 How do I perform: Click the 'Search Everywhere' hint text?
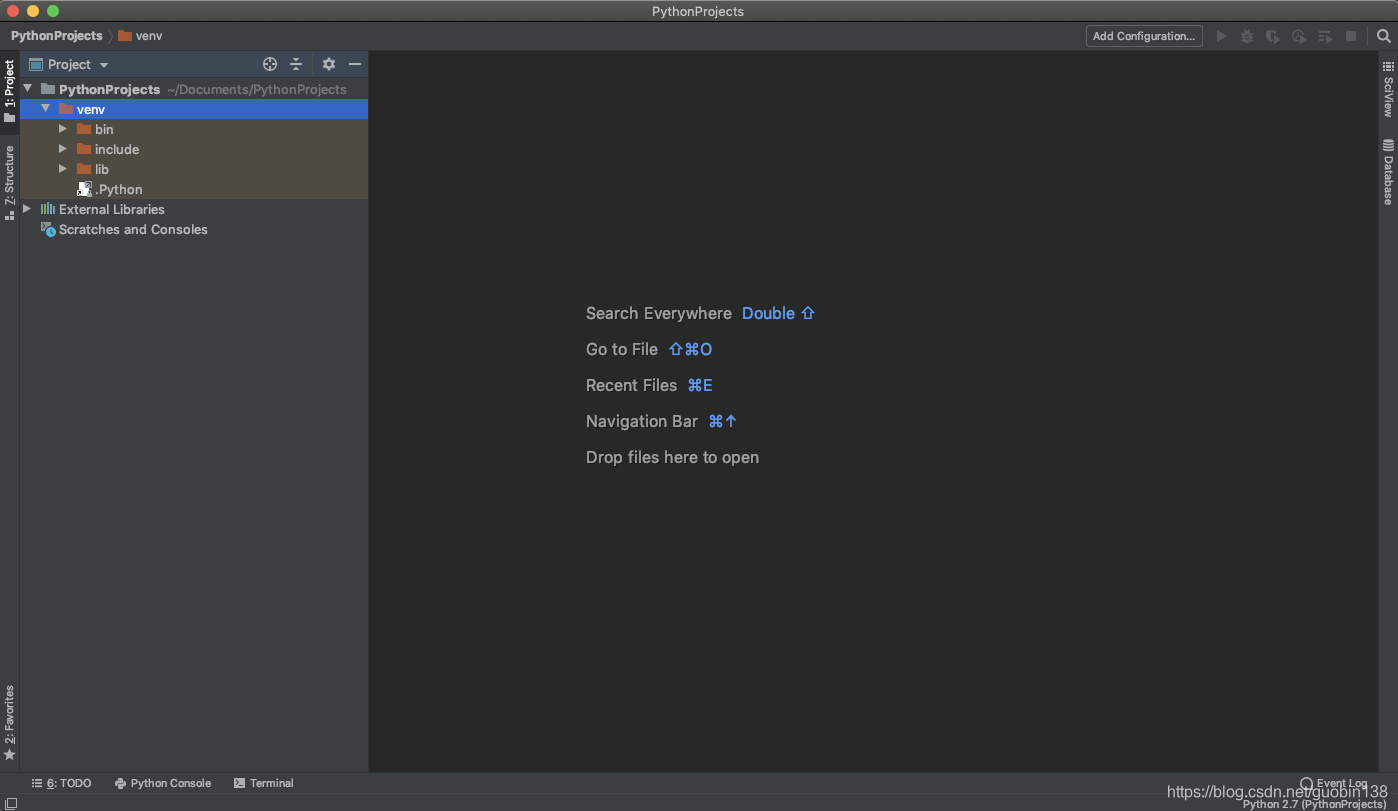(x=659, y=313)
